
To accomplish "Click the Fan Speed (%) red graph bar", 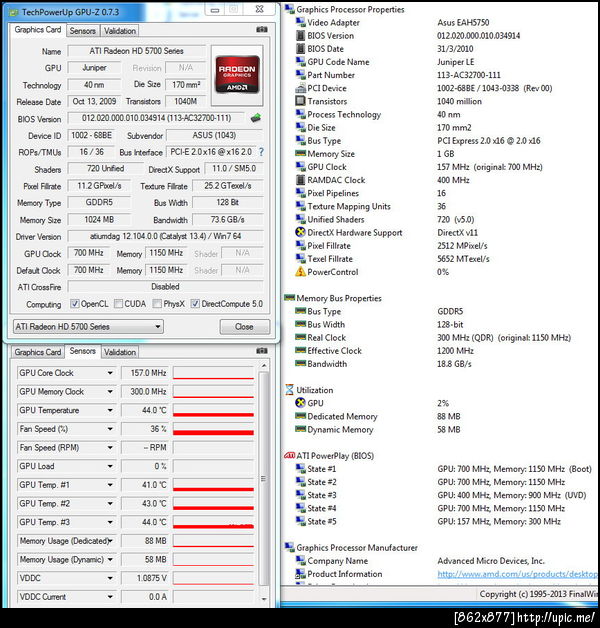I will click(x=213, y=433).
